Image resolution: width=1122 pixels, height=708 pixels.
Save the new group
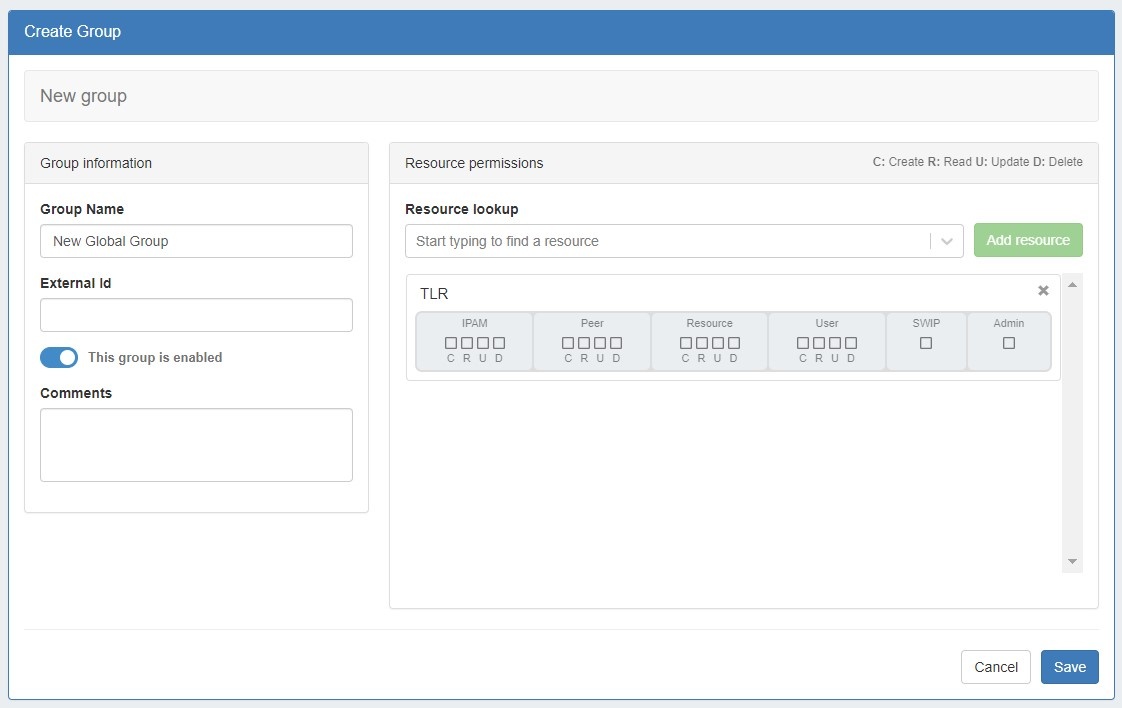point(1069,667)
